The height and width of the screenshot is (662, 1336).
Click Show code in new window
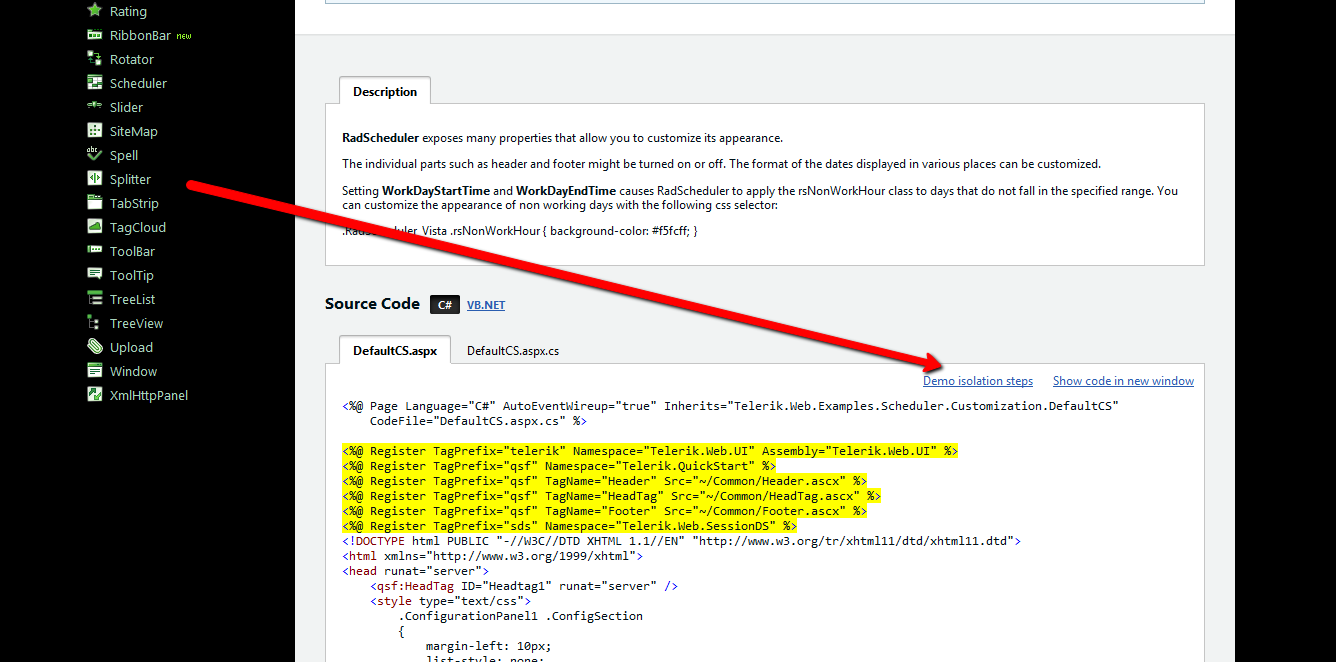tap(1123, 381)
